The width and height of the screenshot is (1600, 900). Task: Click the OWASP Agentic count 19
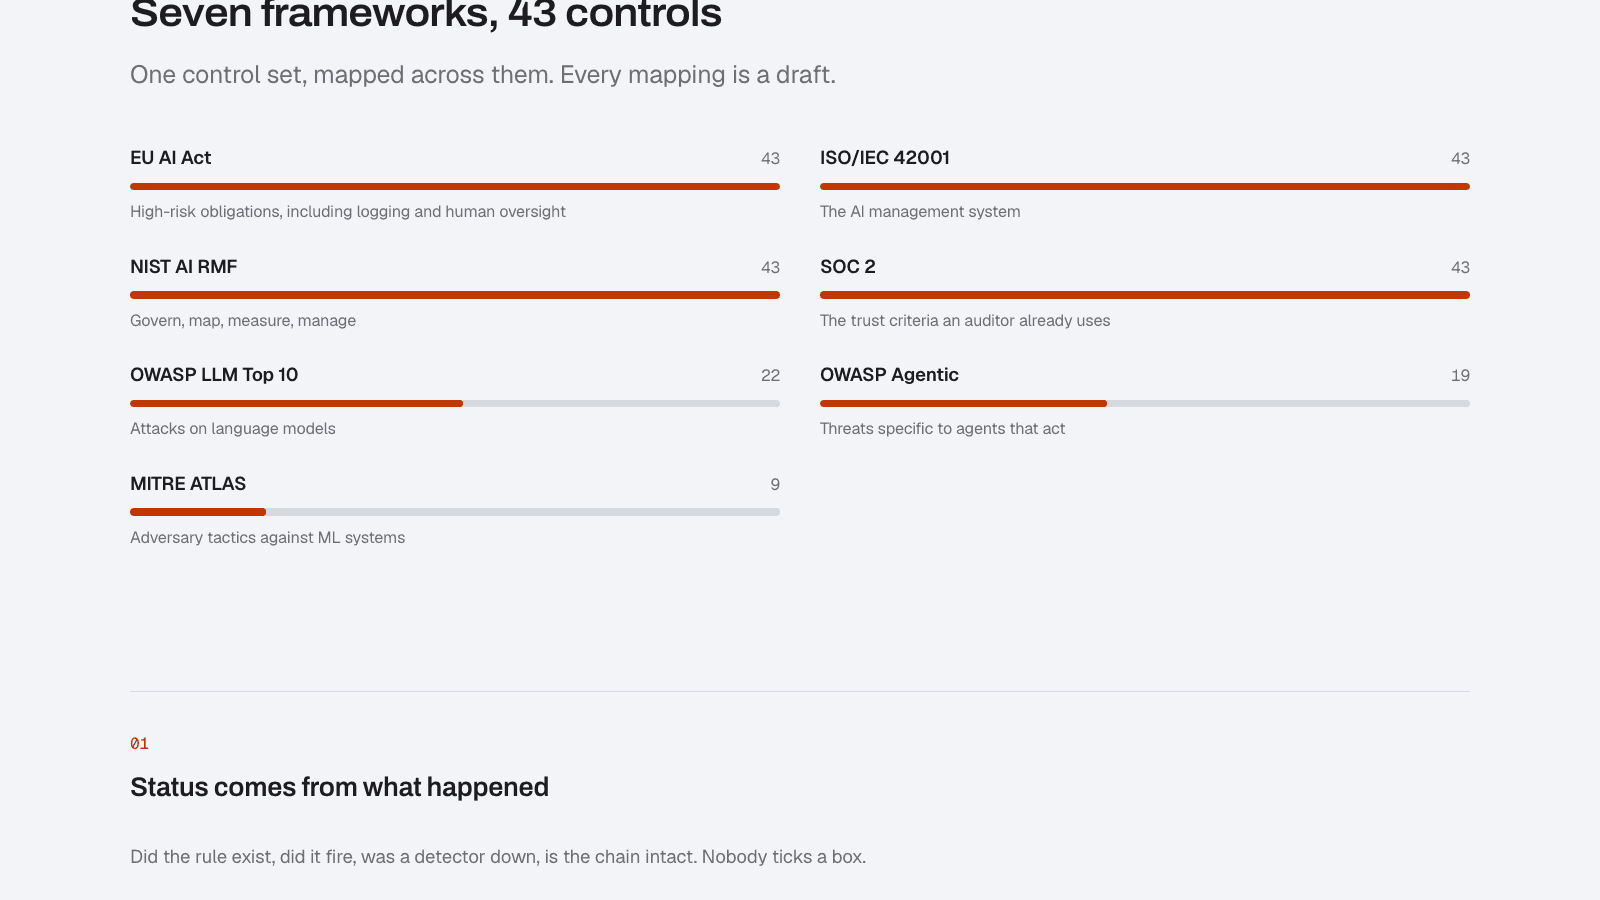point(1460,375)
